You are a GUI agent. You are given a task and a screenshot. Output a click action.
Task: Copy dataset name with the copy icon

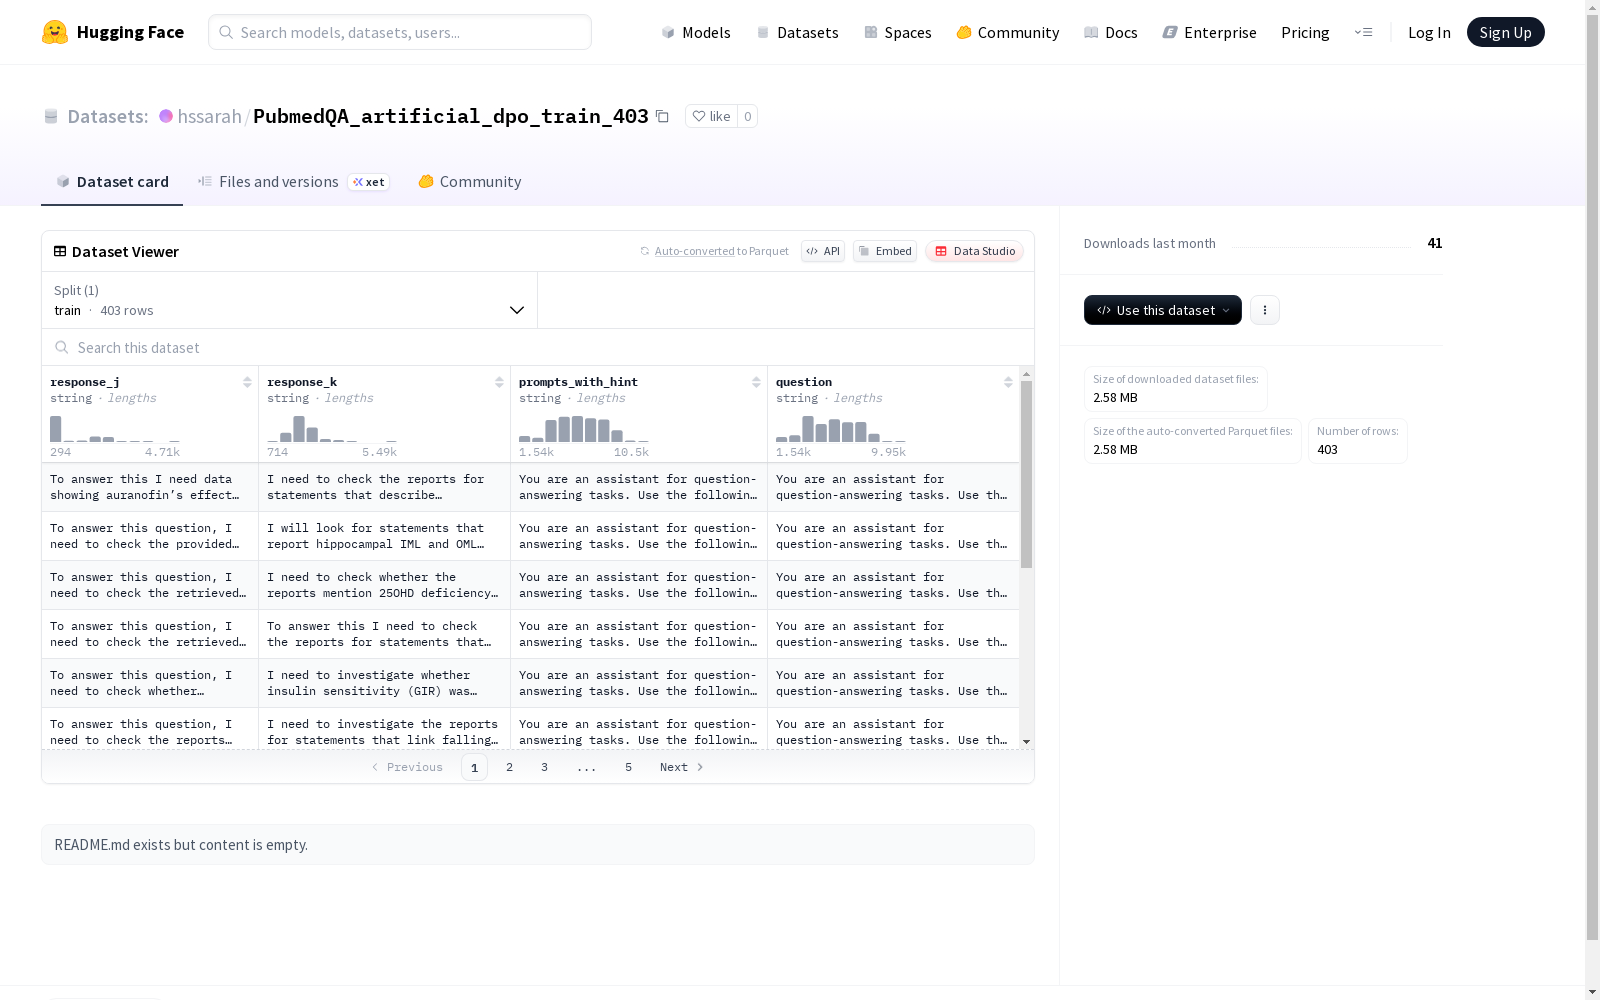(662, 116)
